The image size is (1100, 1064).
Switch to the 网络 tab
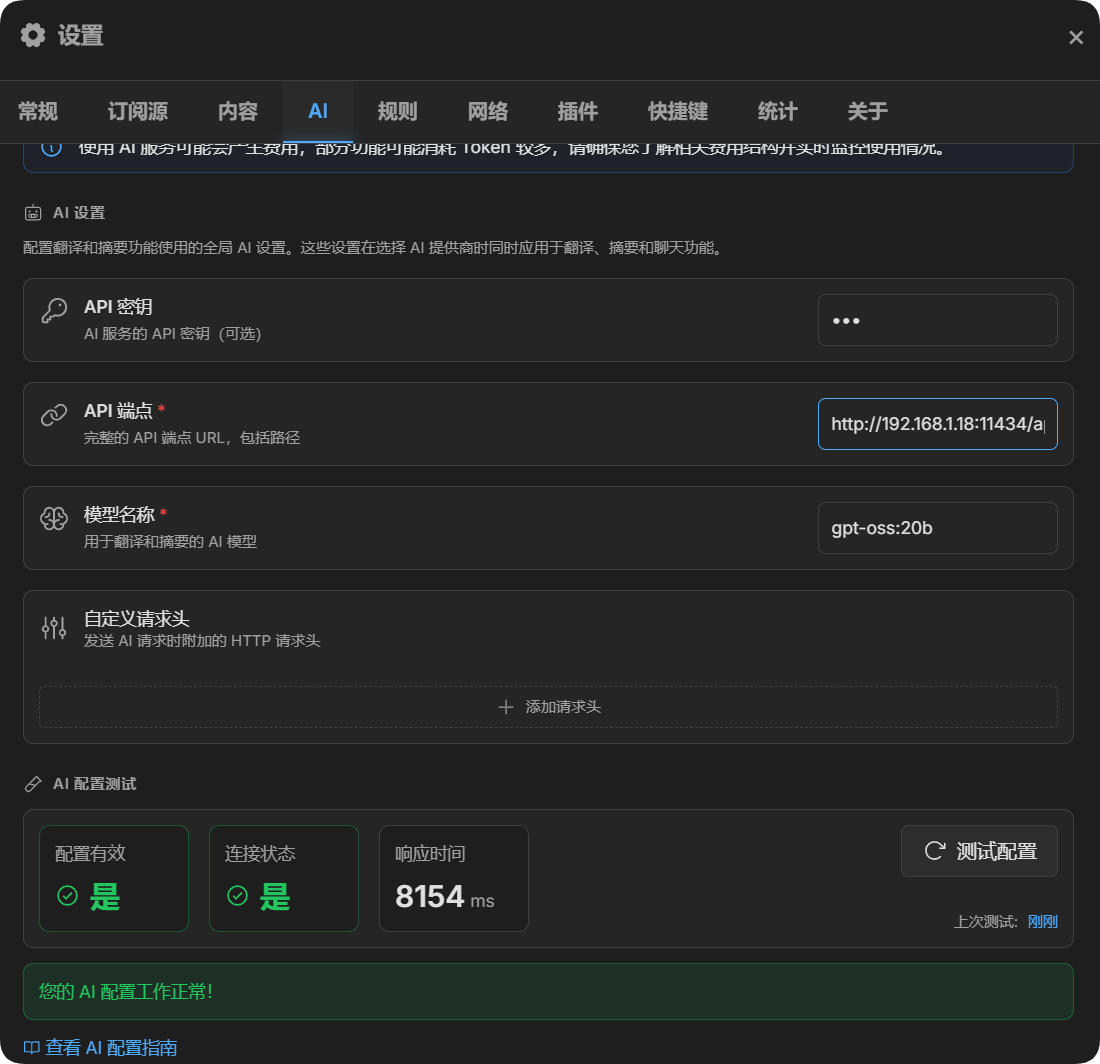[x=487, y=111]
